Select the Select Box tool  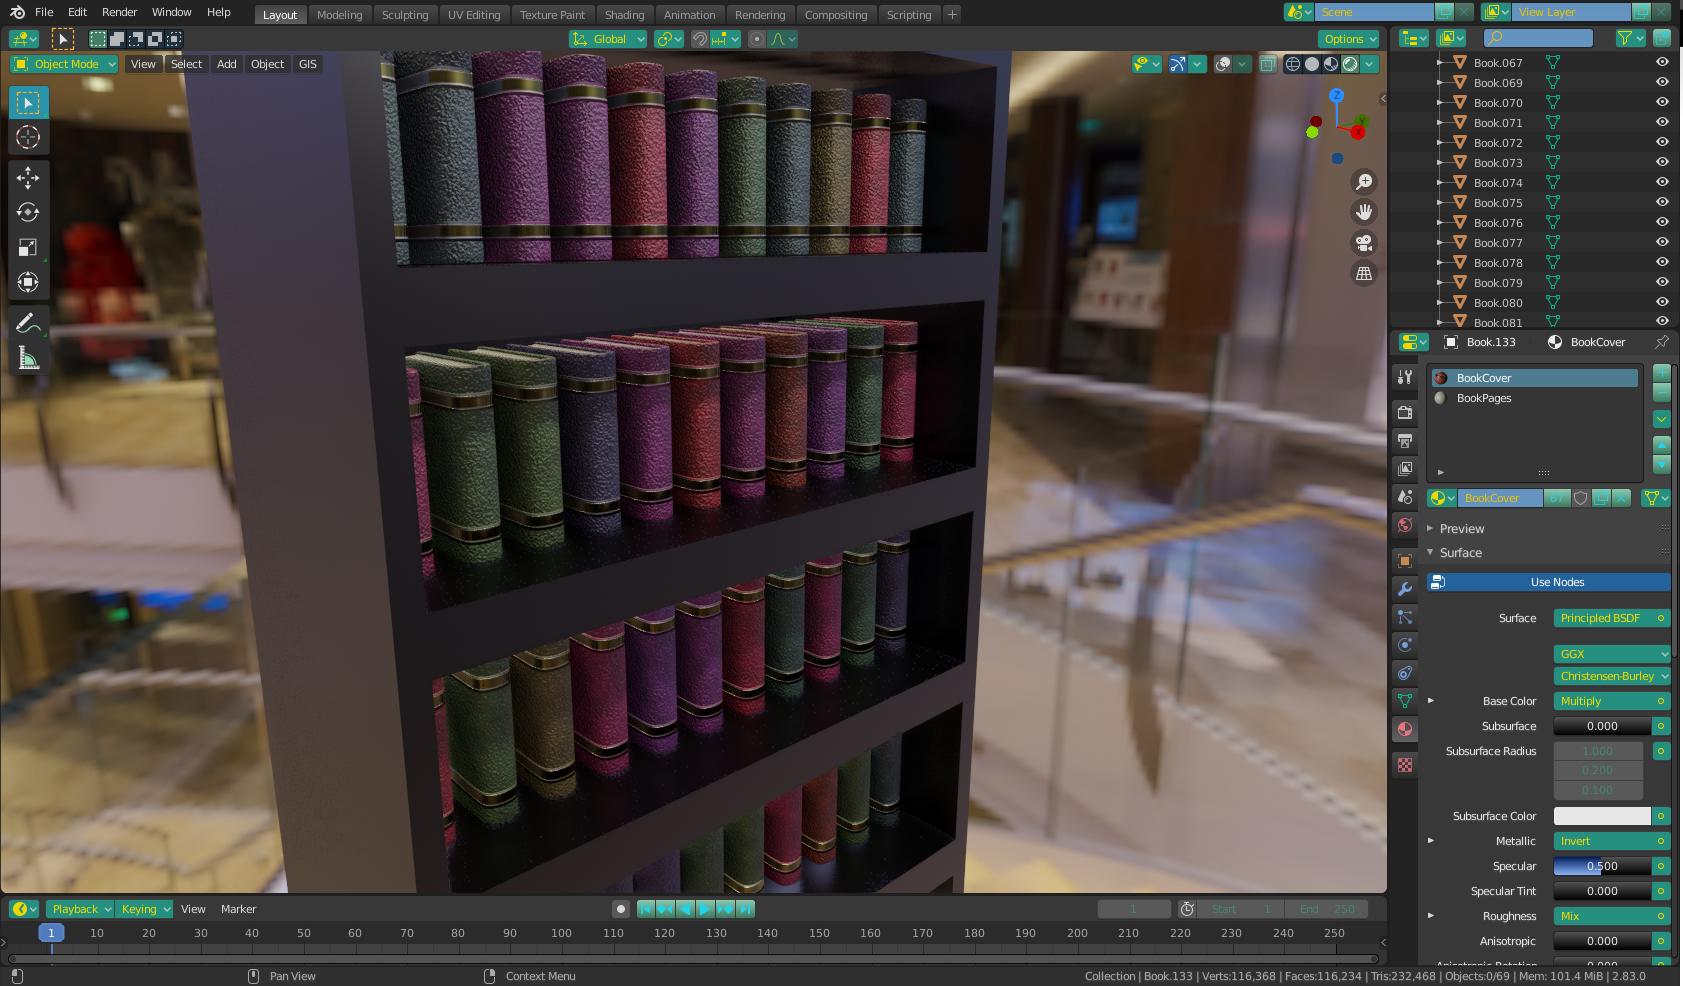tap(28, 103)
